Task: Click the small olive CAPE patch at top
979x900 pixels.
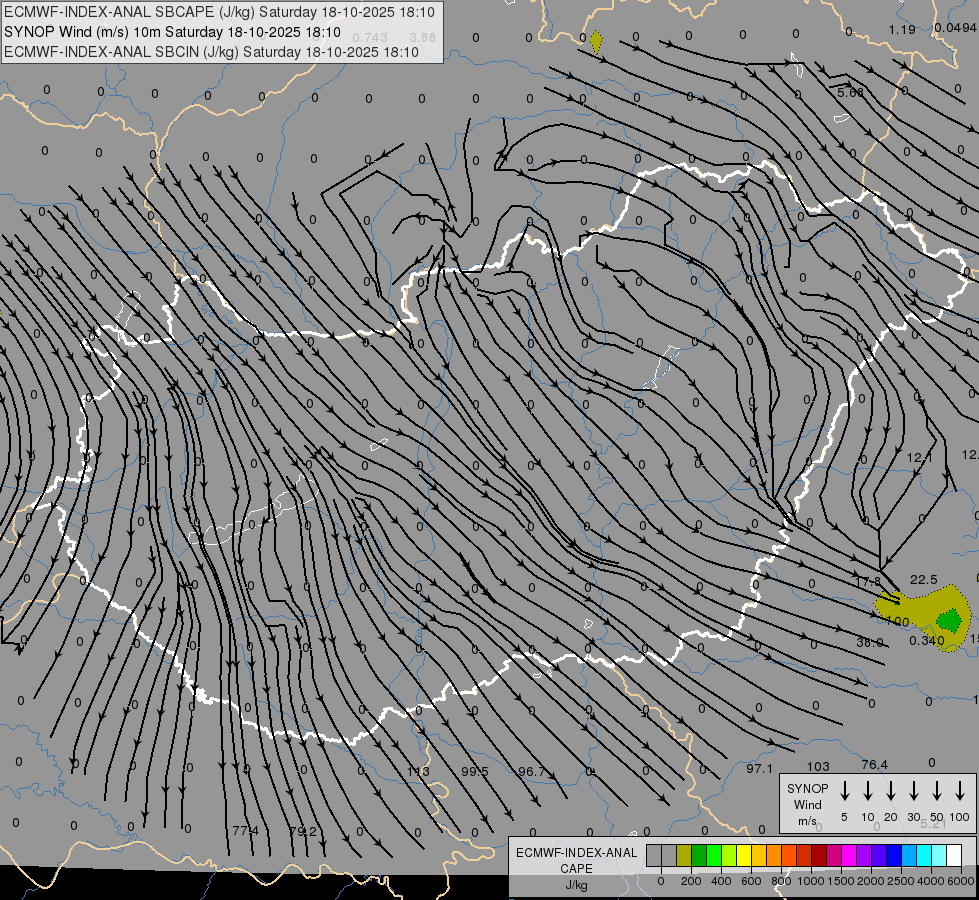Action: coord(596,41)
